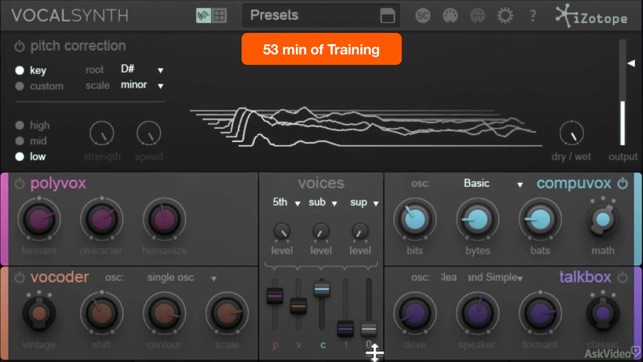Click the talkbox classic mode switch

603,314
